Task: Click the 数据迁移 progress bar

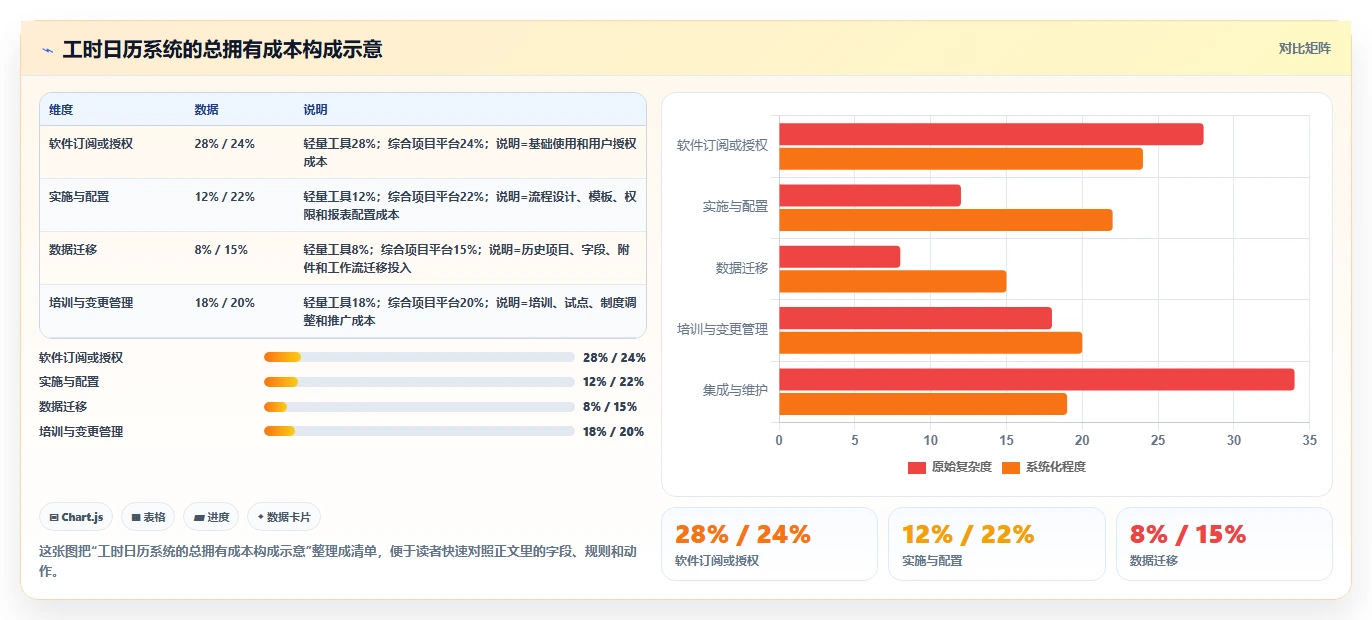Action: pos(419,407)
